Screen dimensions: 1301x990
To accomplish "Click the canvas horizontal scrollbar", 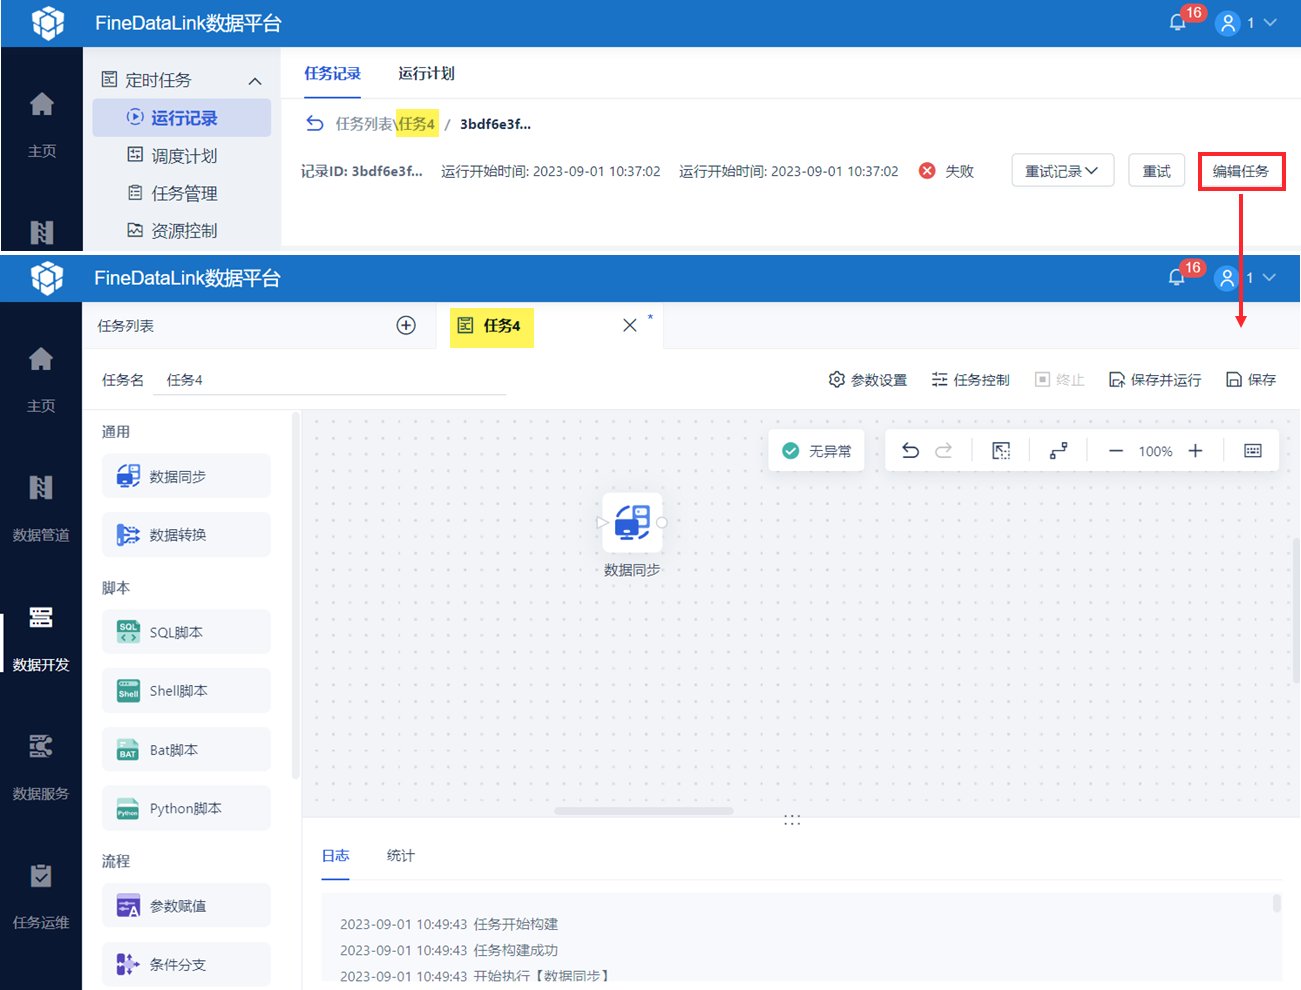I will (x=643, y=811).
